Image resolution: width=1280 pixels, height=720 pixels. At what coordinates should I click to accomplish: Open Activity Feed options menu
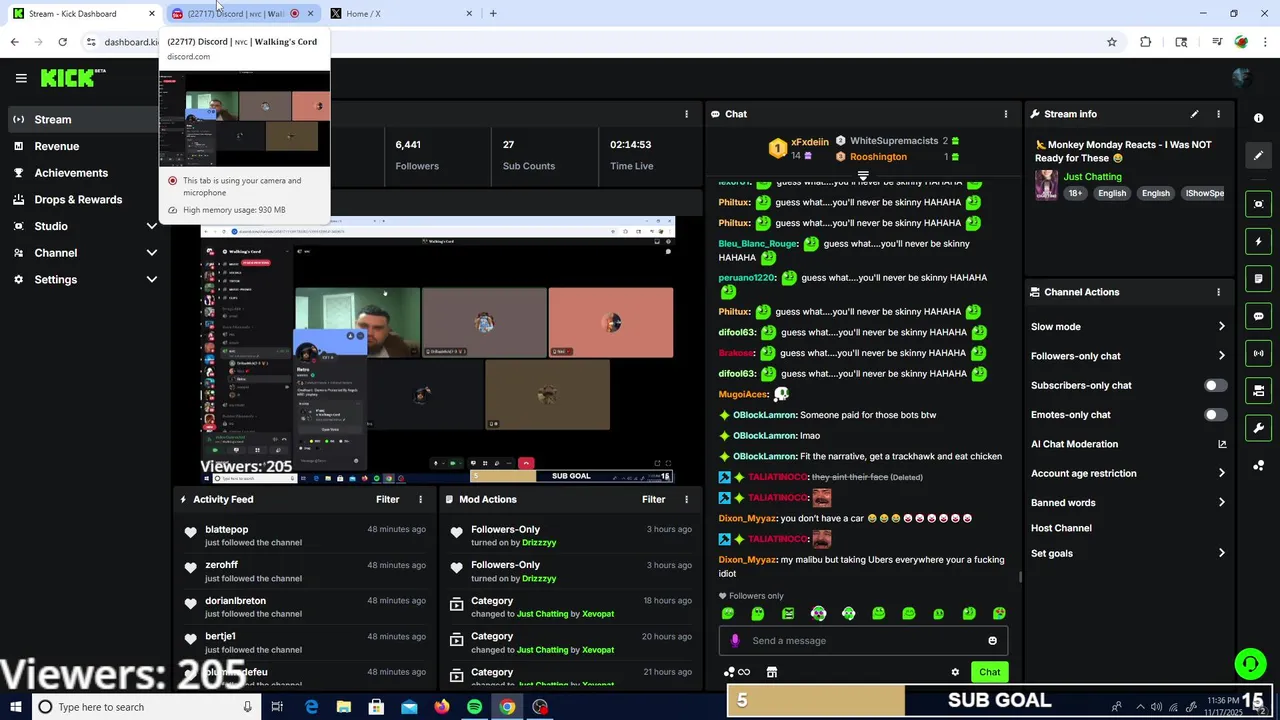420,499
